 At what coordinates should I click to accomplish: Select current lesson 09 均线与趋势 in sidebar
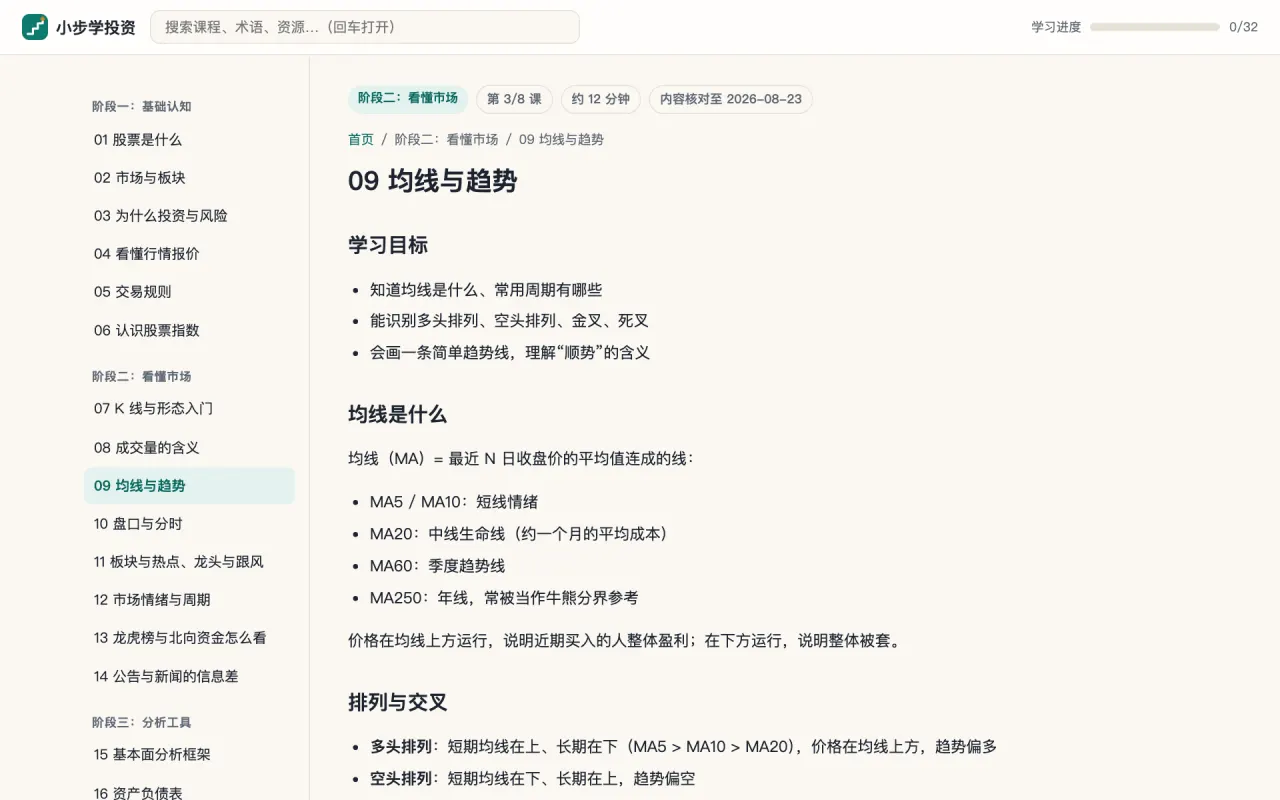click(x=189, y=486)
